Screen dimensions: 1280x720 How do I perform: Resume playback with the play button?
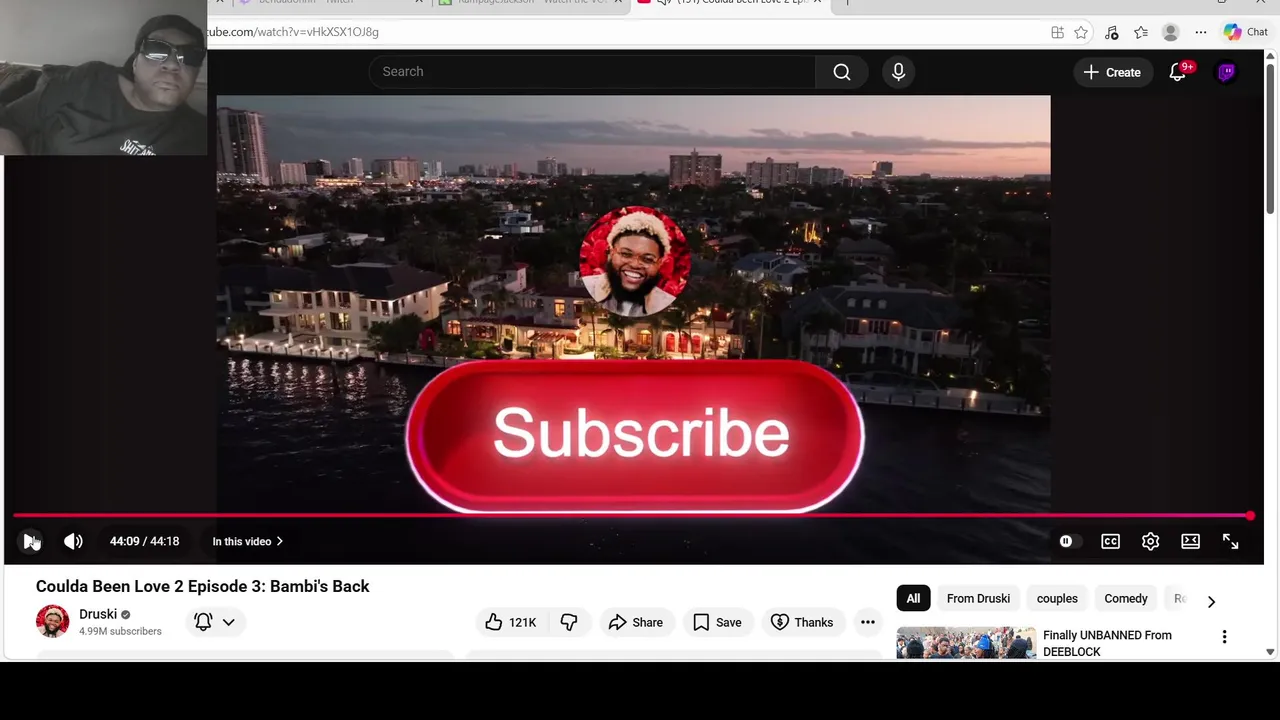click(30, 541)
